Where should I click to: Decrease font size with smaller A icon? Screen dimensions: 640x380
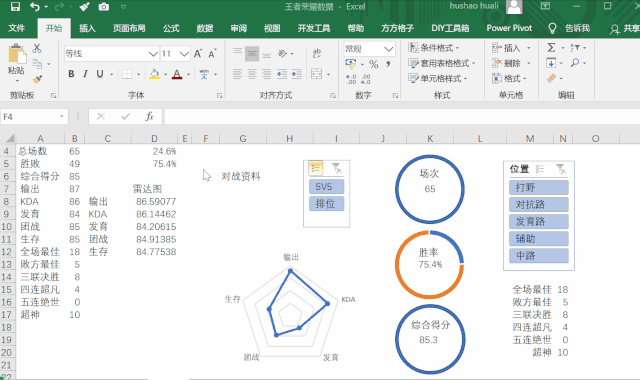coord(212,53)
